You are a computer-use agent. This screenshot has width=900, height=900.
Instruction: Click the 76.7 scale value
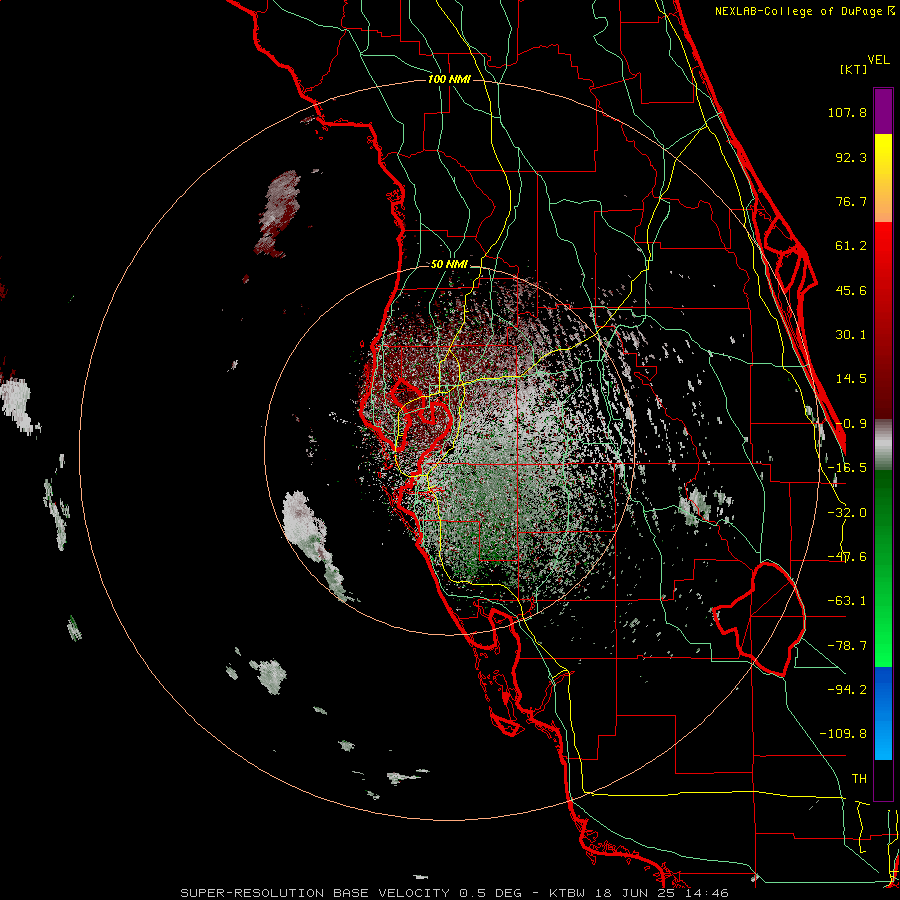pos(851,201)
